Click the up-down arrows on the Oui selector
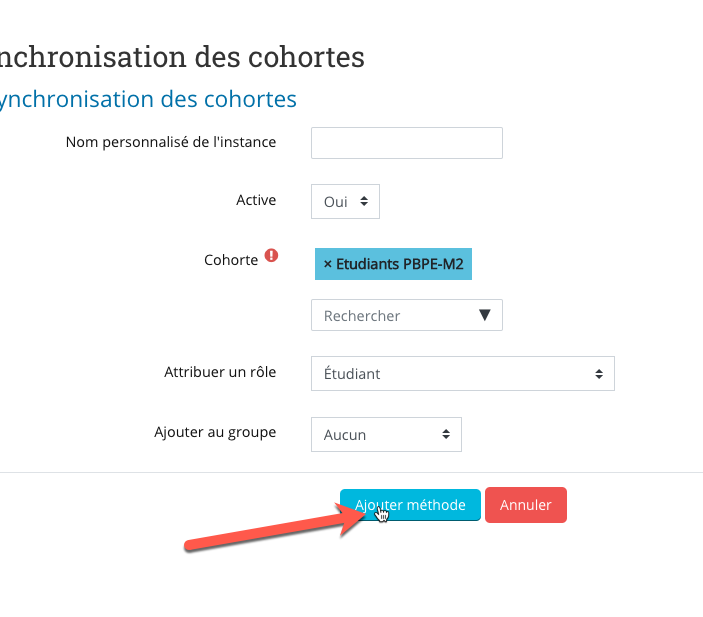Viewport: 703px width, 617px height. tap(364, 201)
